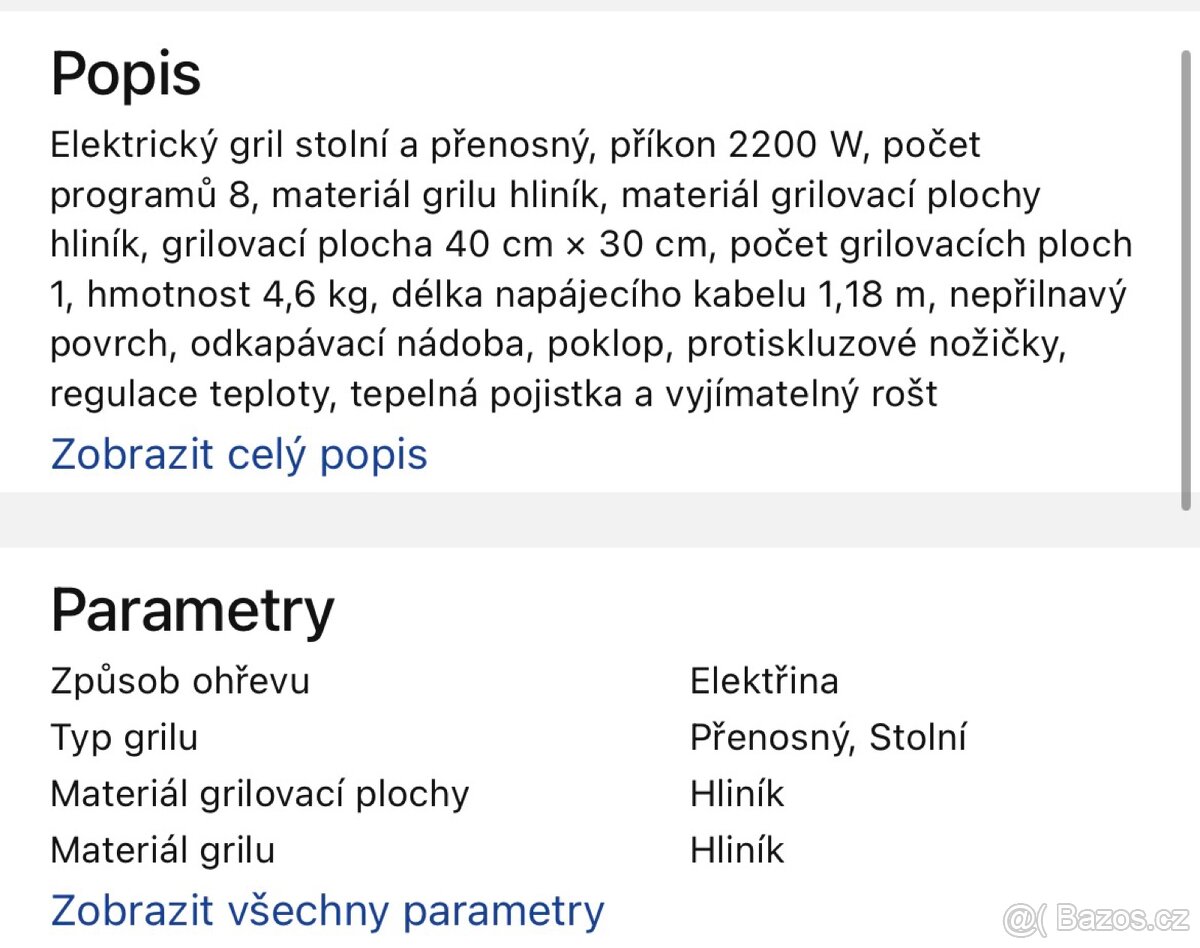Click "Hliník" next to Materiál grilu
This screenshot has height=948, width=1200.
(x=736, y=850)
